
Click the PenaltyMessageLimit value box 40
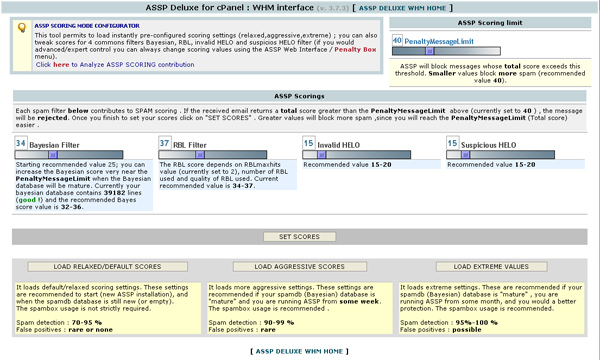(397, 41)
